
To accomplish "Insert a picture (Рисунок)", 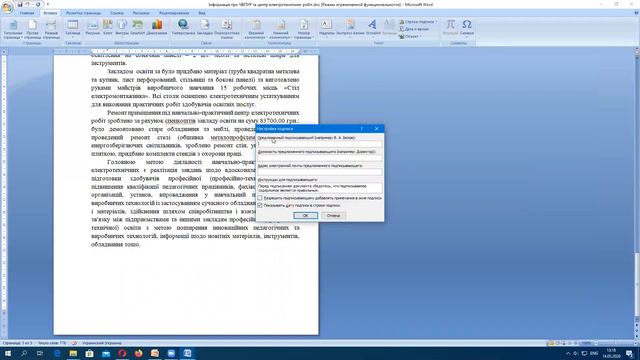I will tap(93, 27).
